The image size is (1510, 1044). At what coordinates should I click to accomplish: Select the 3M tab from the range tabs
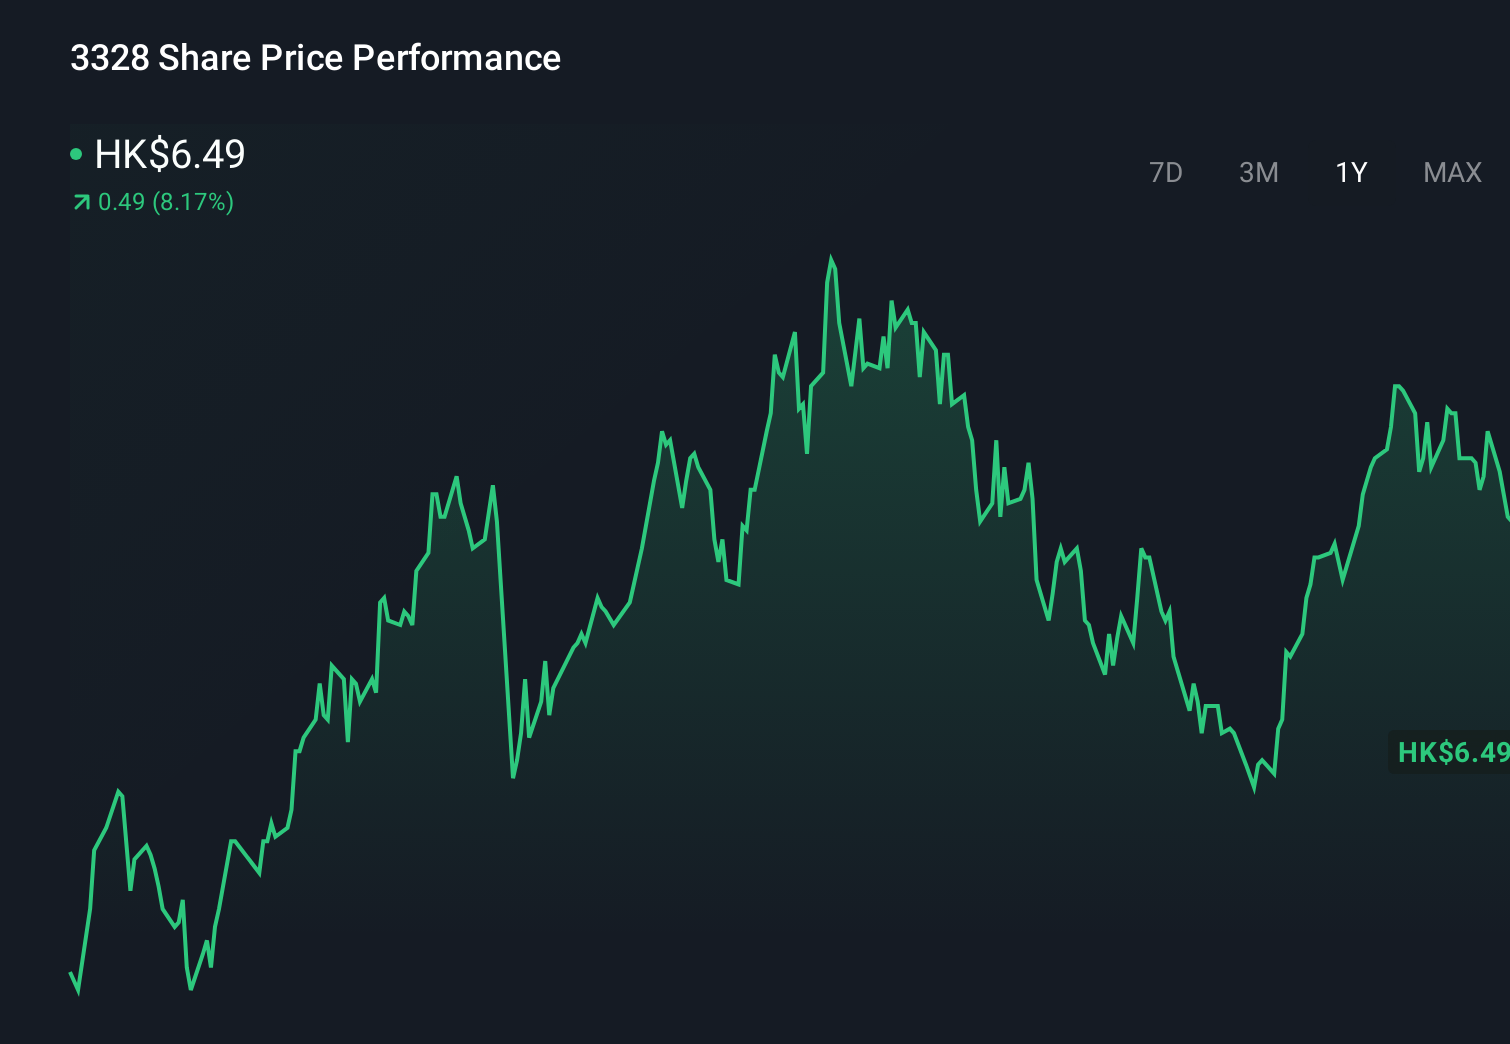pyautogui.click(x=1258, y=172)
